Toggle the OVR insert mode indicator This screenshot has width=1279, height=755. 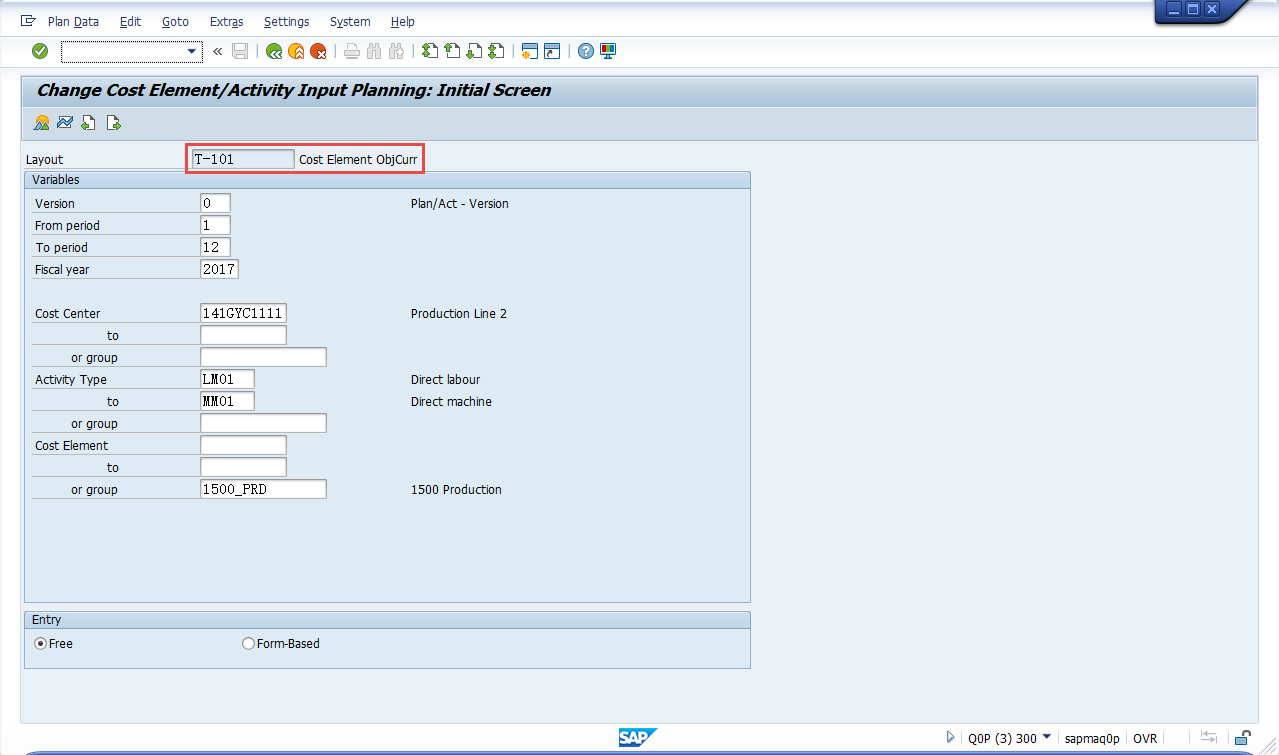1145,738
